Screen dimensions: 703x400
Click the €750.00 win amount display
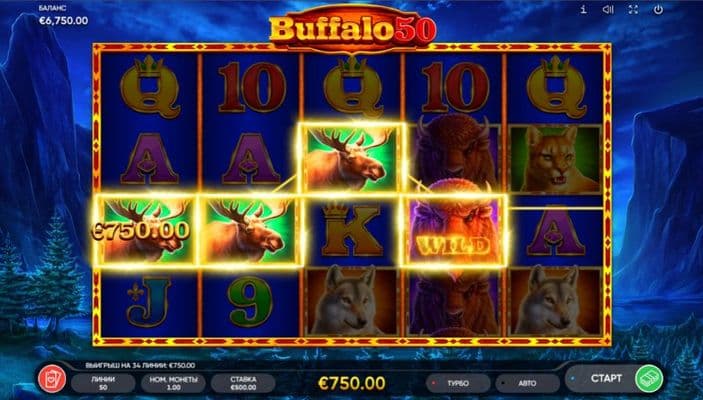pyautogui.click(x=352, y=383)
